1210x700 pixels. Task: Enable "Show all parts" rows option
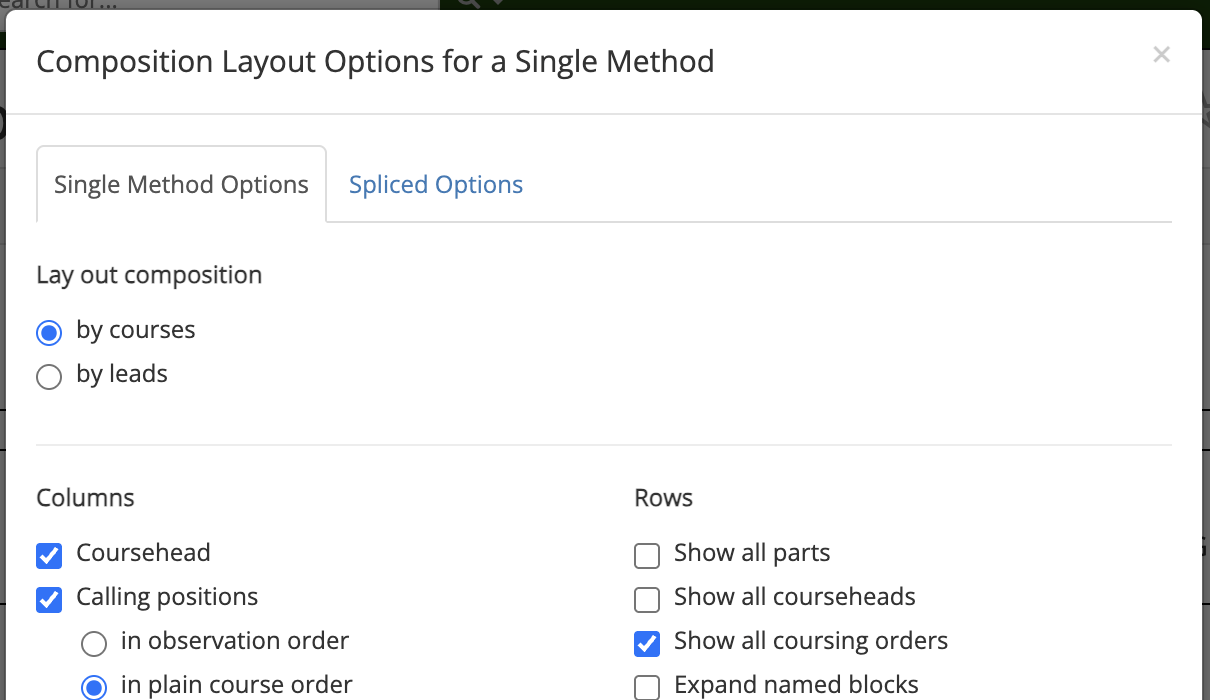coord(647,556)
